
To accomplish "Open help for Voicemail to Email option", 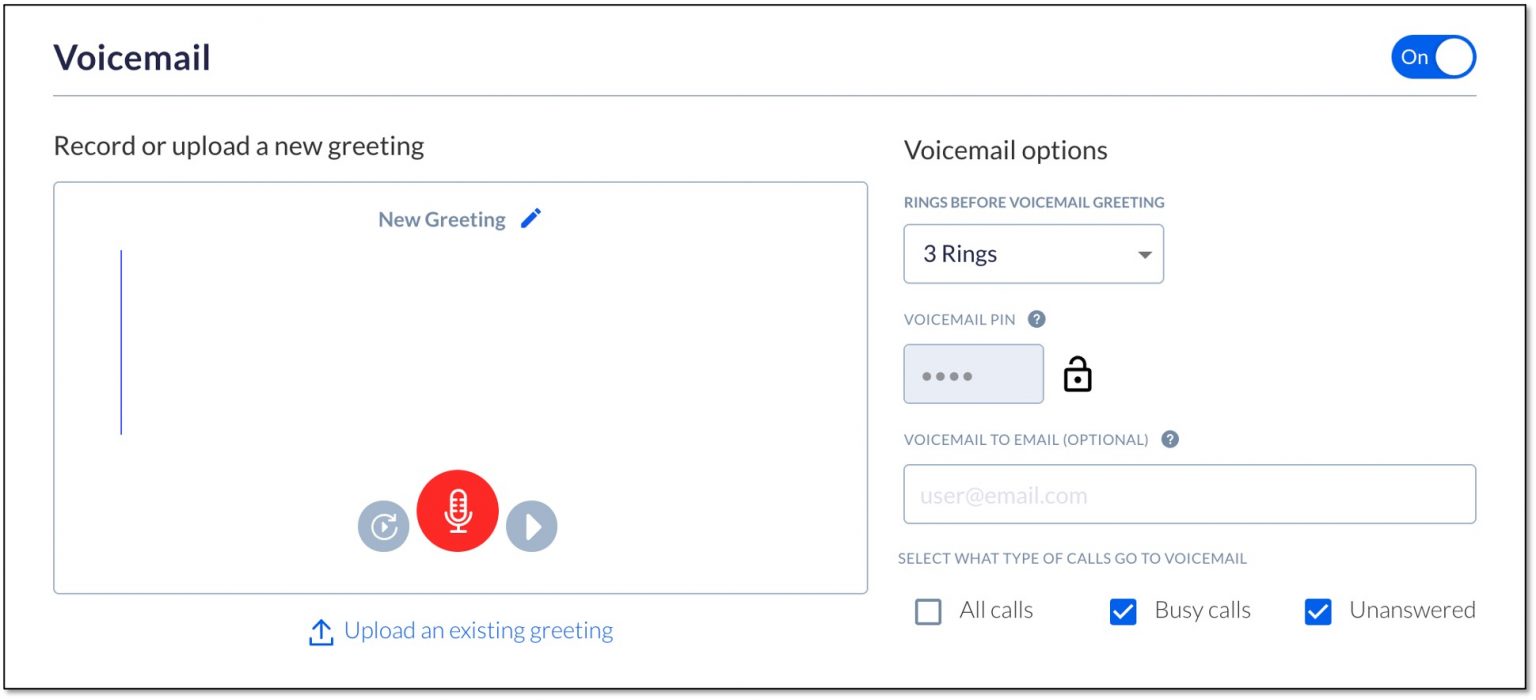I will click(1168, 438).
